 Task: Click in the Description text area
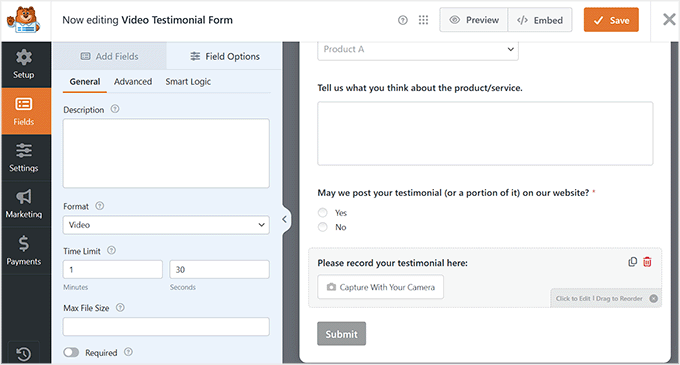coord(166,153)
